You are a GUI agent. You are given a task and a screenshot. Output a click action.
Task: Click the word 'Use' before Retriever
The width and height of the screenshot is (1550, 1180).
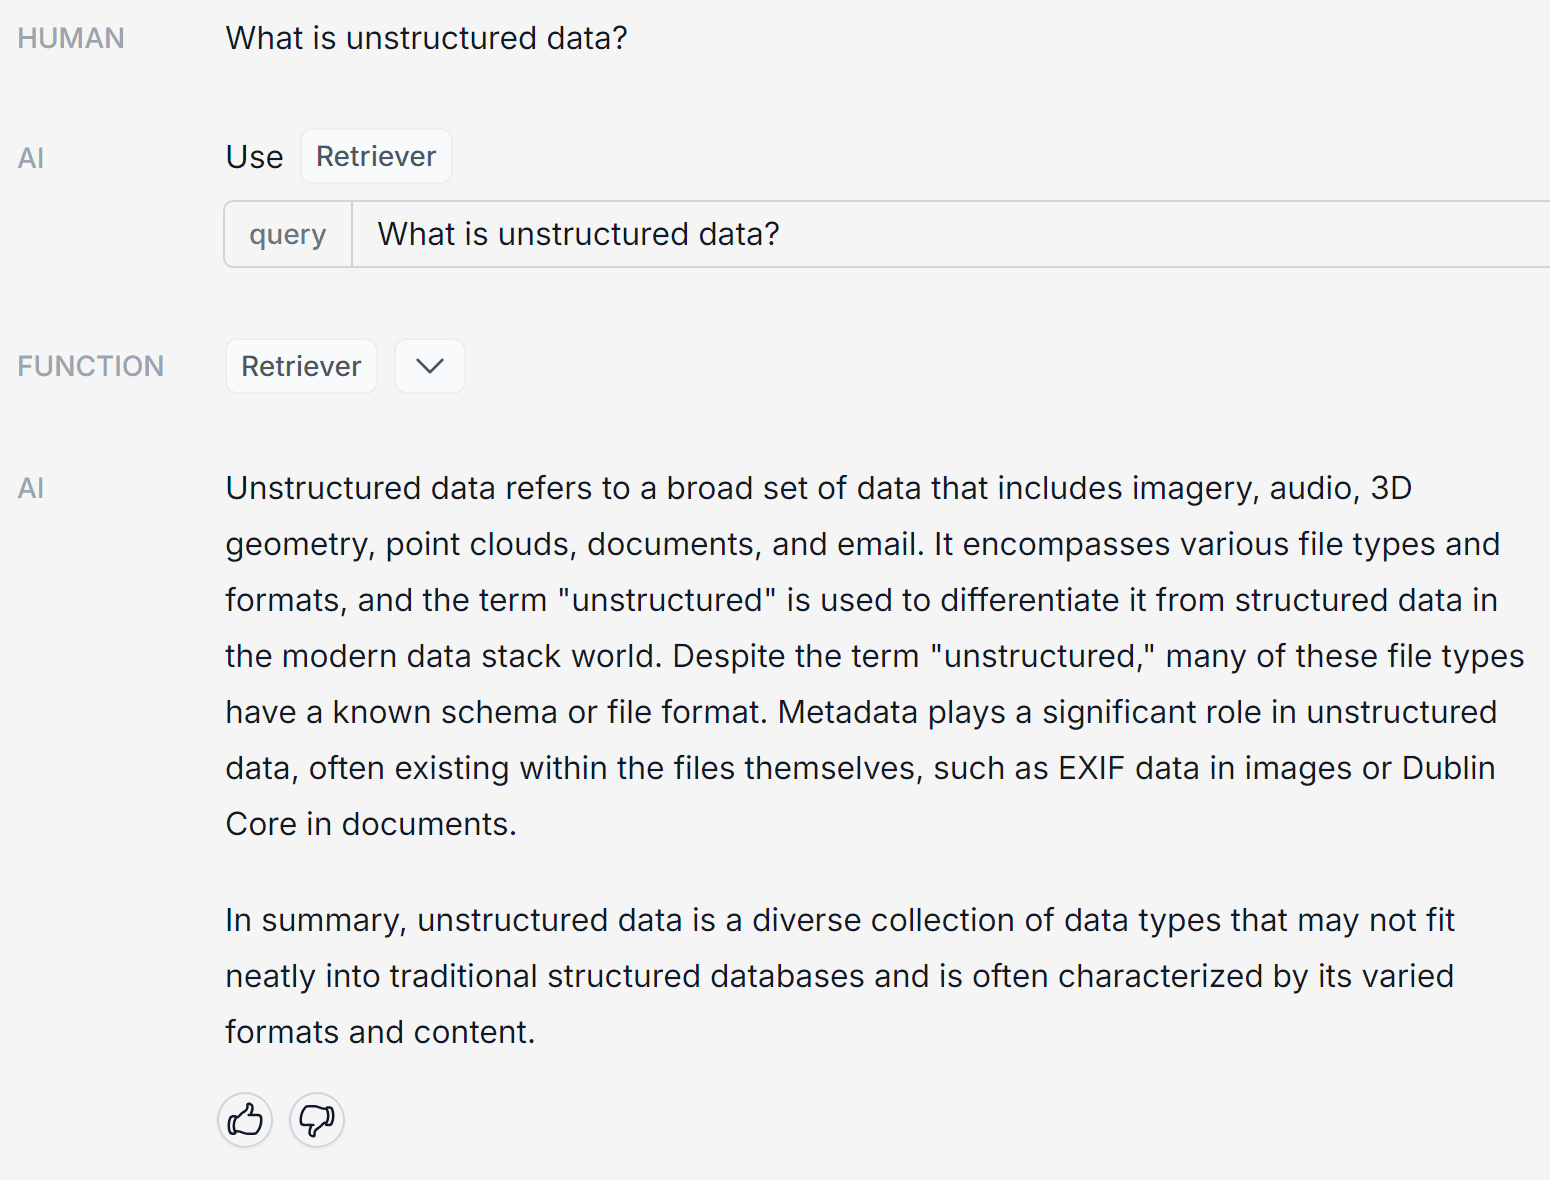coord(254,157)
